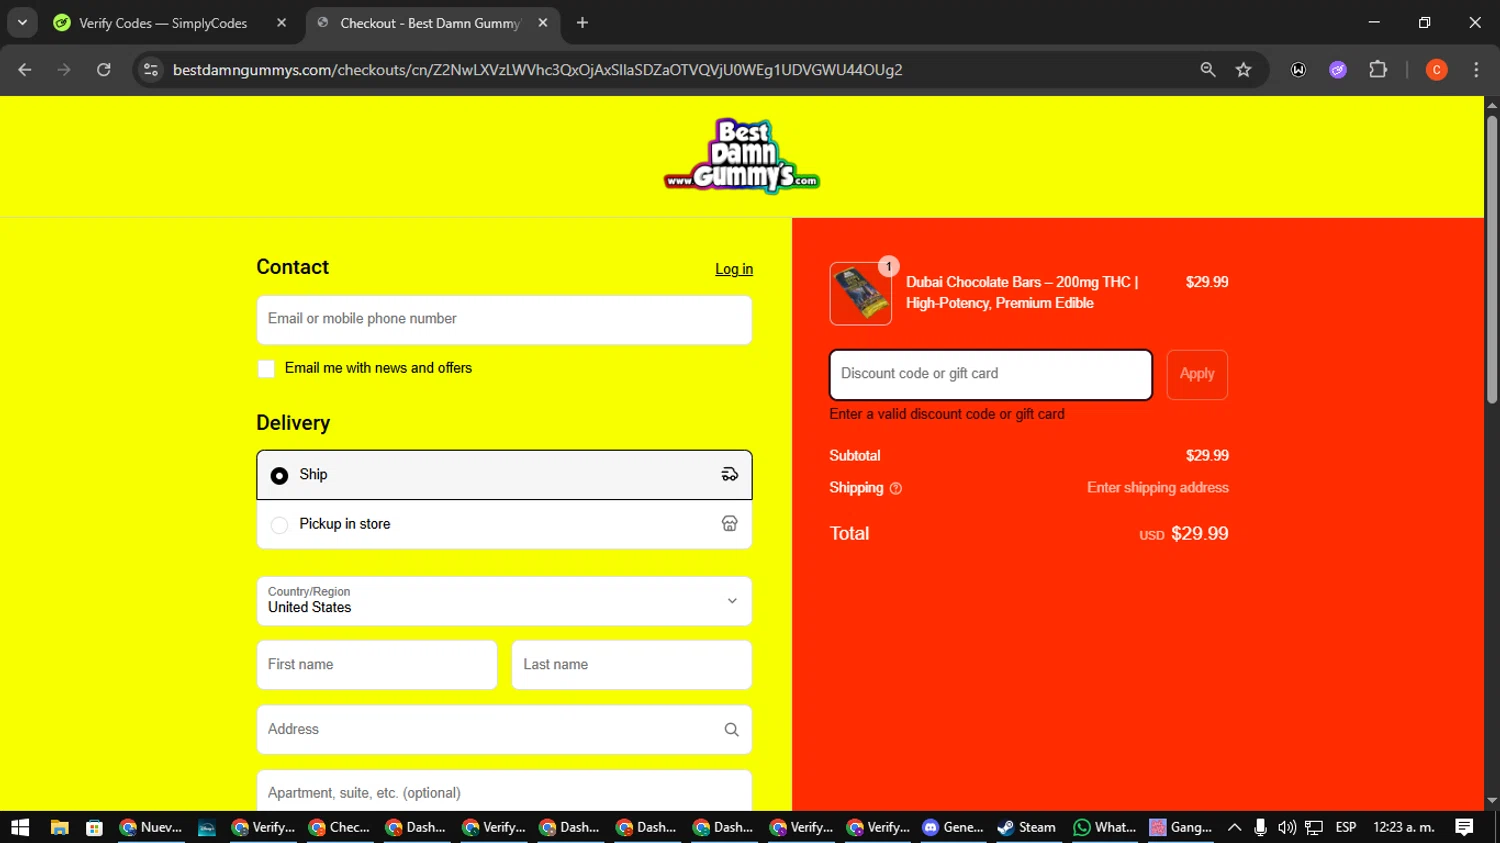
Task: Click the Log in link
Action: point(734,269)
